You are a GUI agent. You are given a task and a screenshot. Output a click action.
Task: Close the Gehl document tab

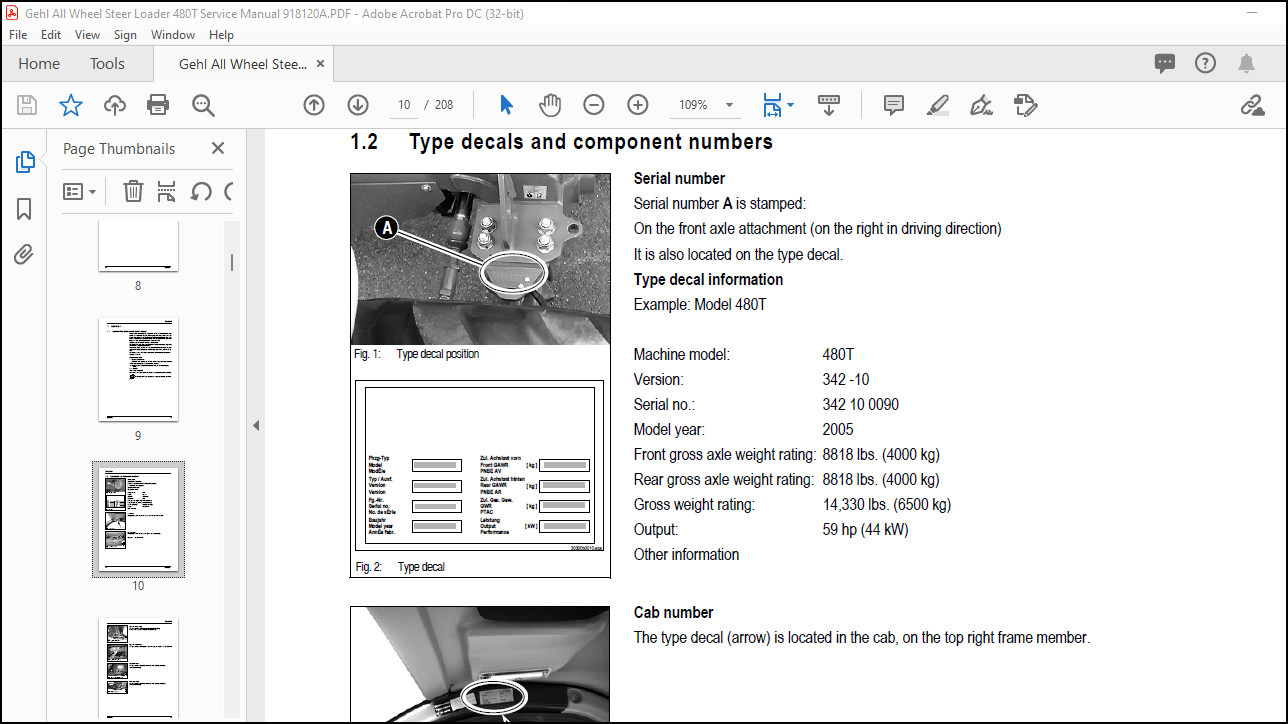point(320,64)
